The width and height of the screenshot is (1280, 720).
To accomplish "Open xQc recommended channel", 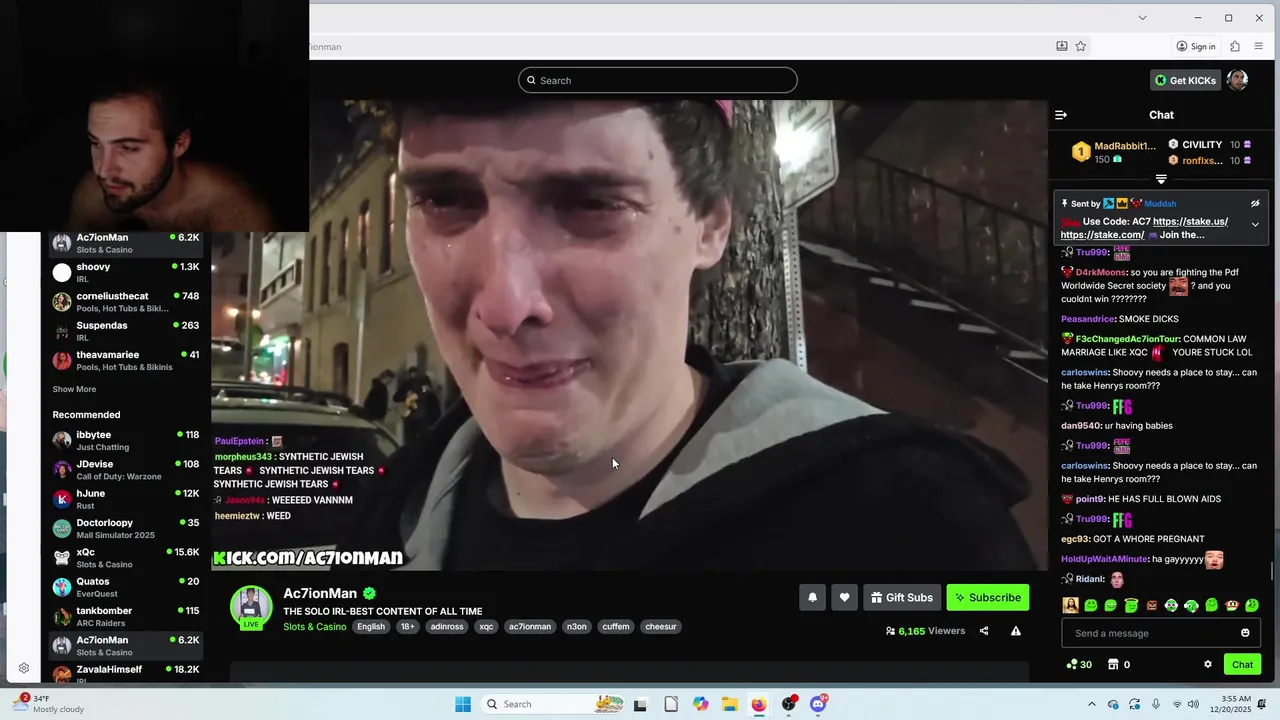I will pos(127,558).
